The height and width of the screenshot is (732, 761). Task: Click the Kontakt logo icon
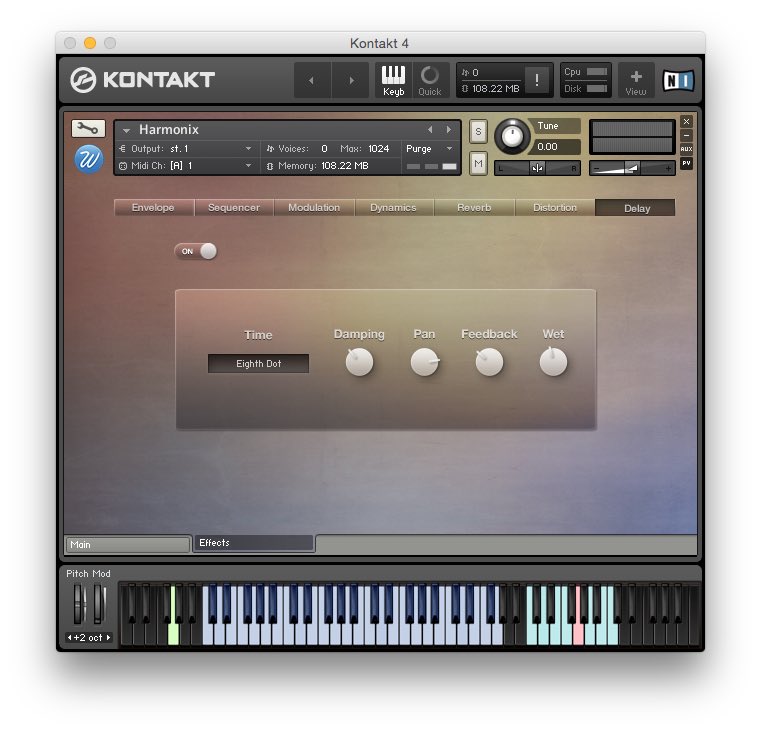tap(83, 80)
